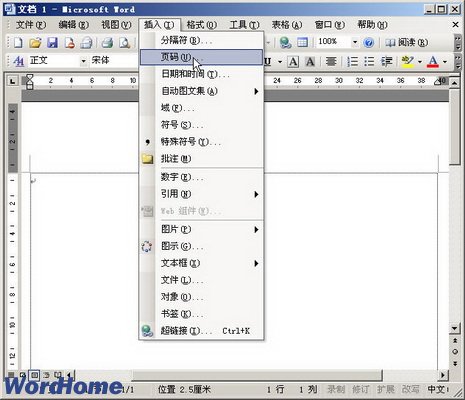
Task: Expand the 引用(N) submenu
Action: pos(201,194)
